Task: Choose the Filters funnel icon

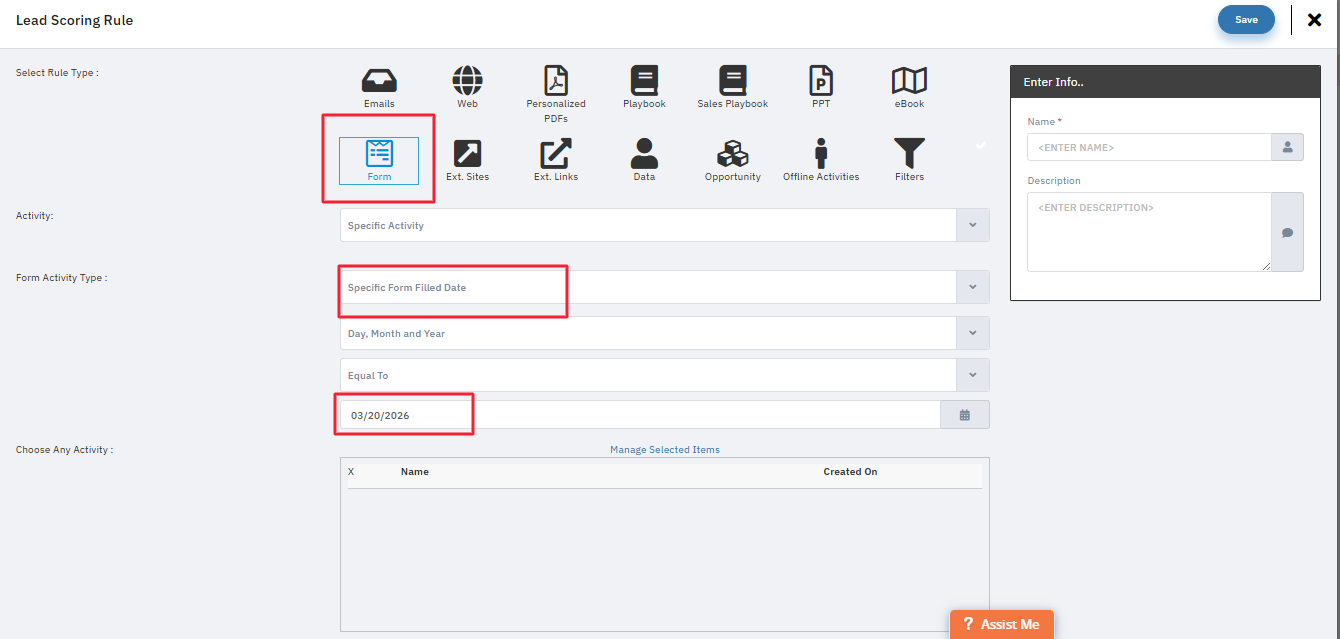Action: [x=909, y=155]
